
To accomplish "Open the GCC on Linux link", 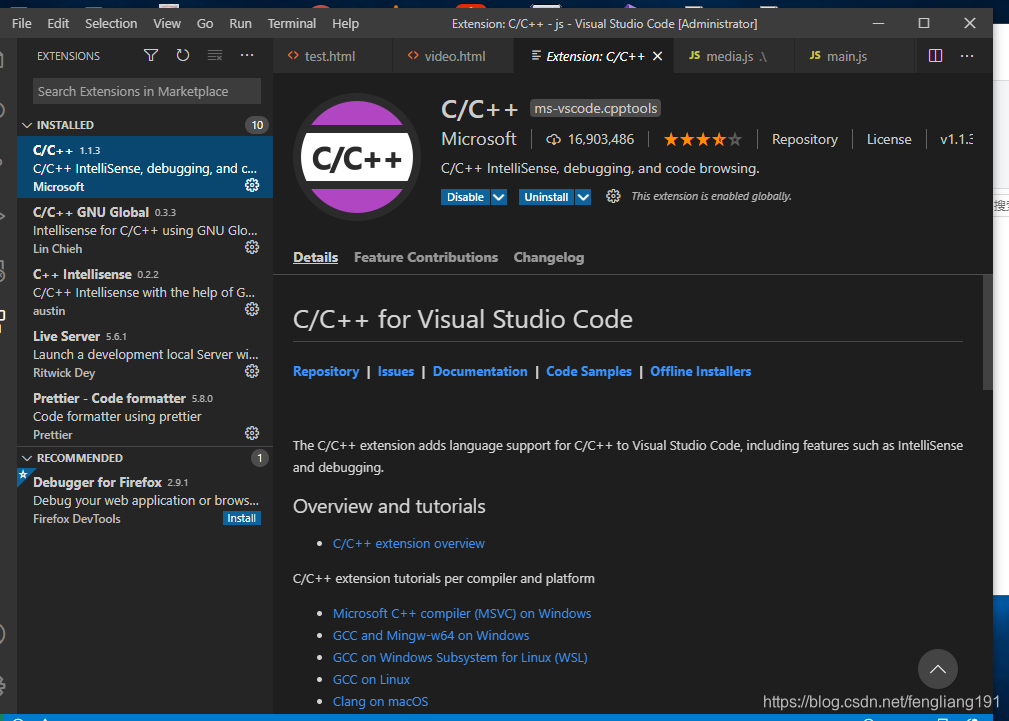I will pos(371,679).
